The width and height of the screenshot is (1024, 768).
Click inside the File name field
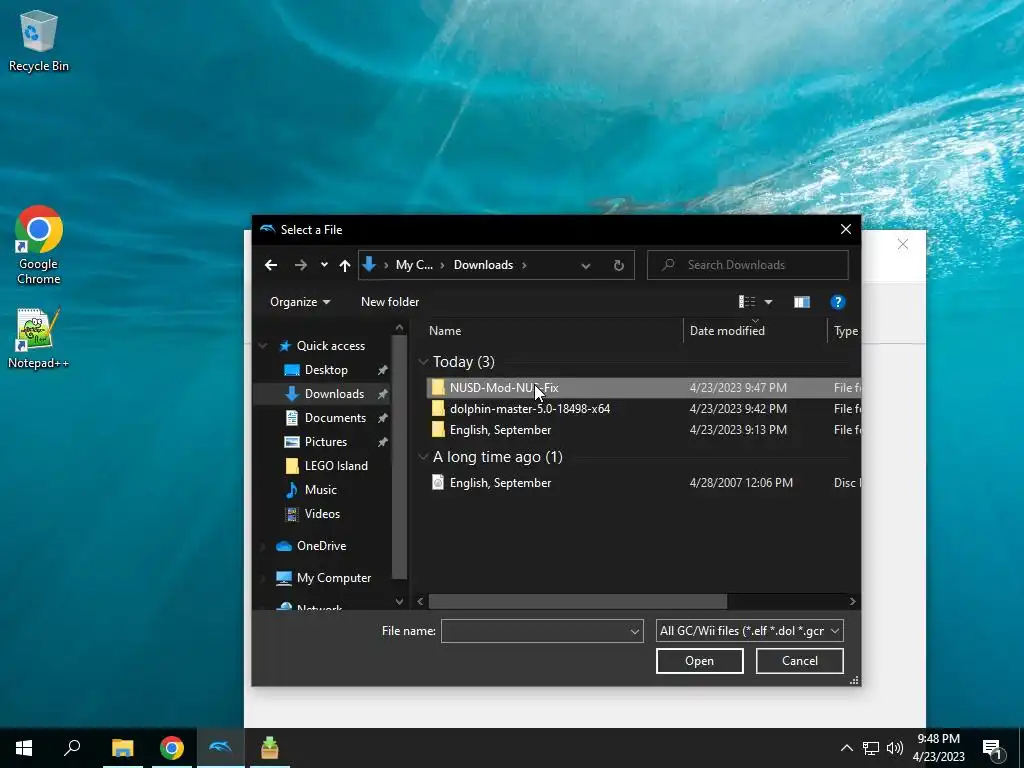coord(535,631)
